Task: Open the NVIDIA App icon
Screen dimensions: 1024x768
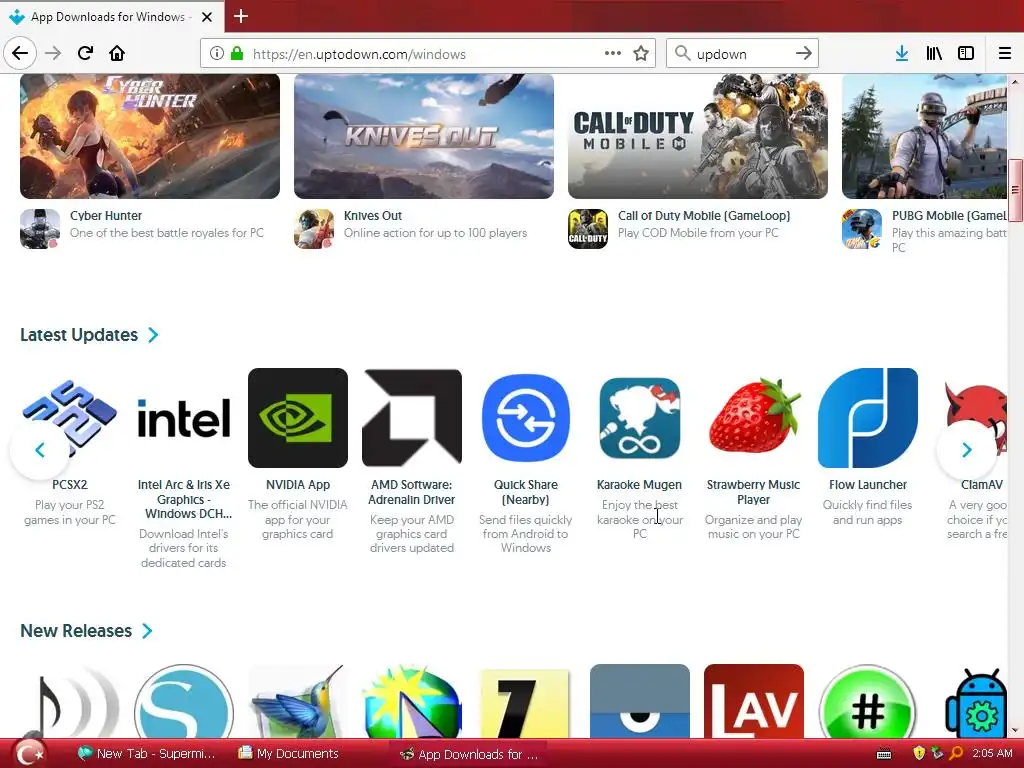Action: tap(298, 417)
